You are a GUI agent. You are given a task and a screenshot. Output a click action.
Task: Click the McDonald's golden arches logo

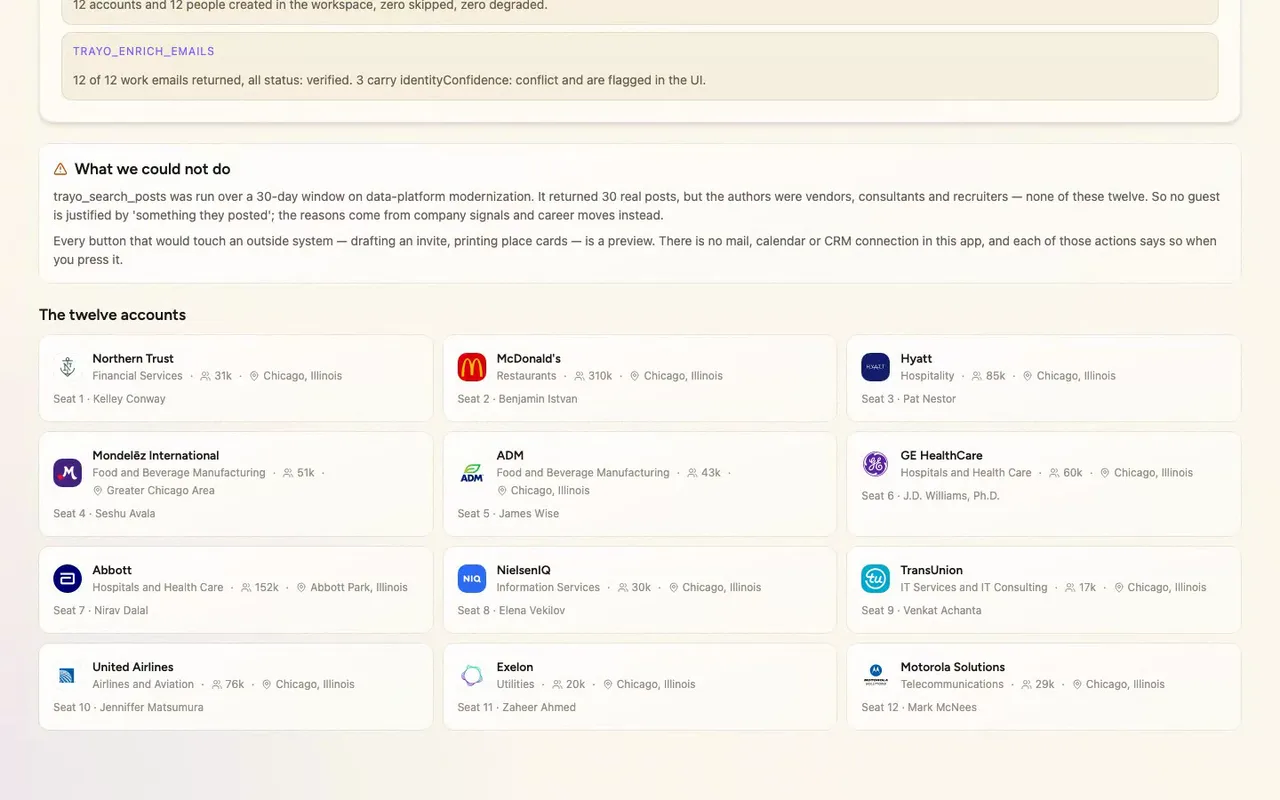pyautogui.click(x=472, y=367)
